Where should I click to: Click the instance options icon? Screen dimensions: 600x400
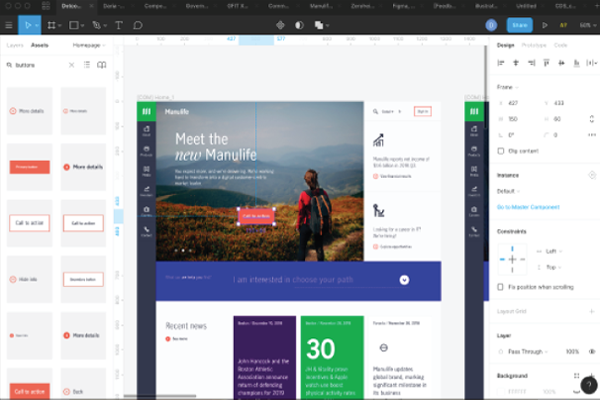coord(592,175)
